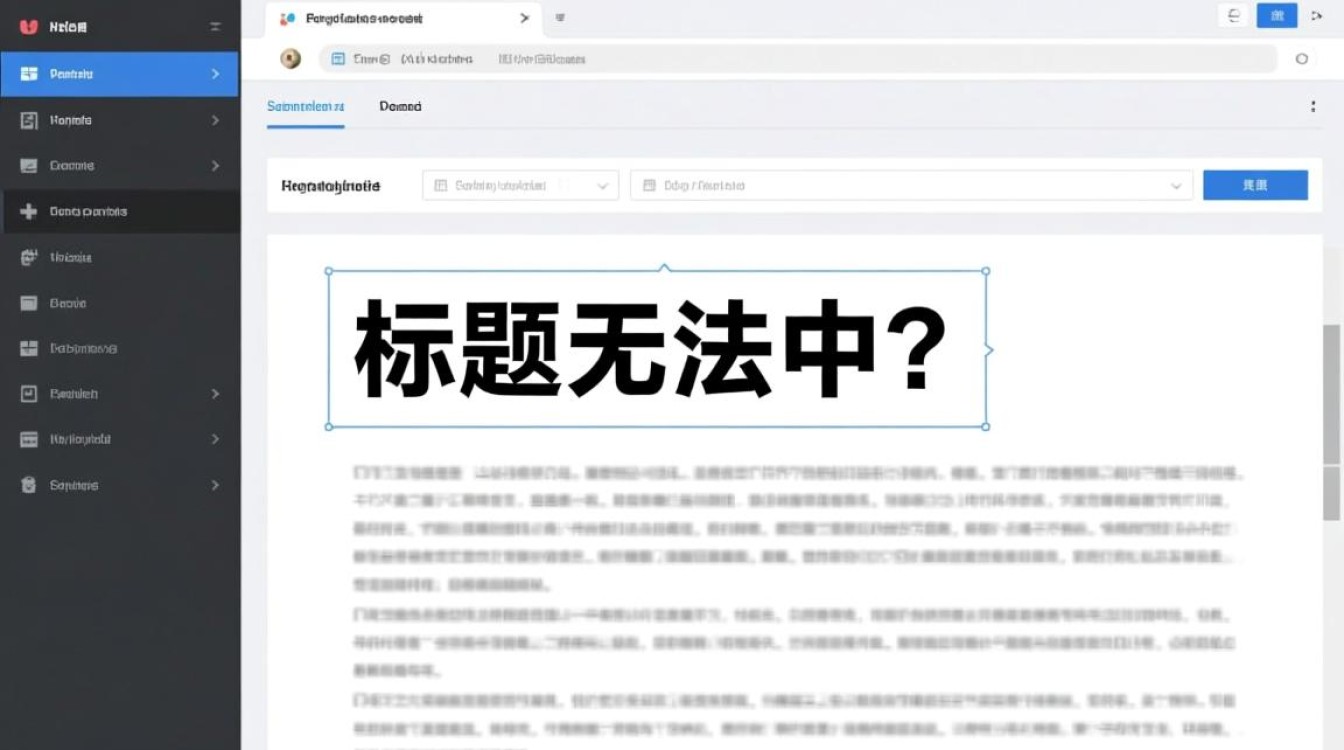Click the vertical scrollbar thumb
The image size is (1344, 750).
click(x=1331, y=422)
